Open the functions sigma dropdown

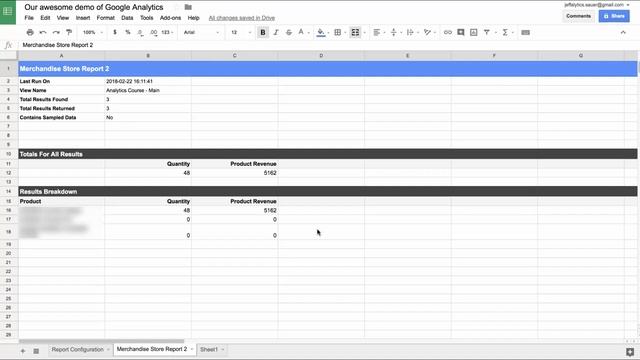click(x=507, y=32)
